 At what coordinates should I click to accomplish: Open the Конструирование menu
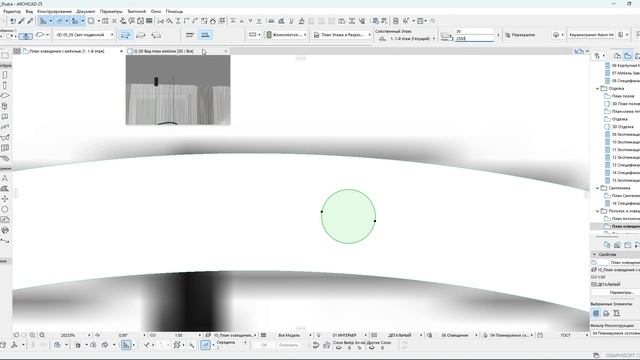tap(54, 11)
